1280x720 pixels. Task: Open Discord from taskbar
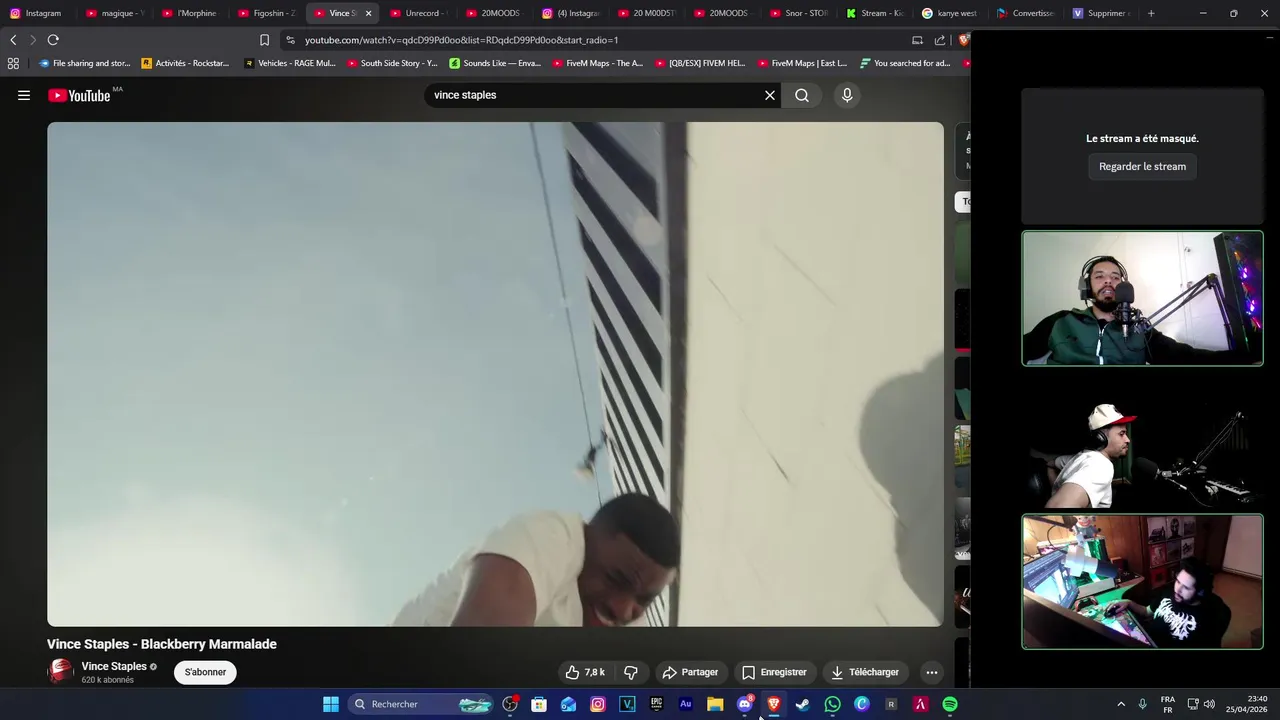click(744, 704)
